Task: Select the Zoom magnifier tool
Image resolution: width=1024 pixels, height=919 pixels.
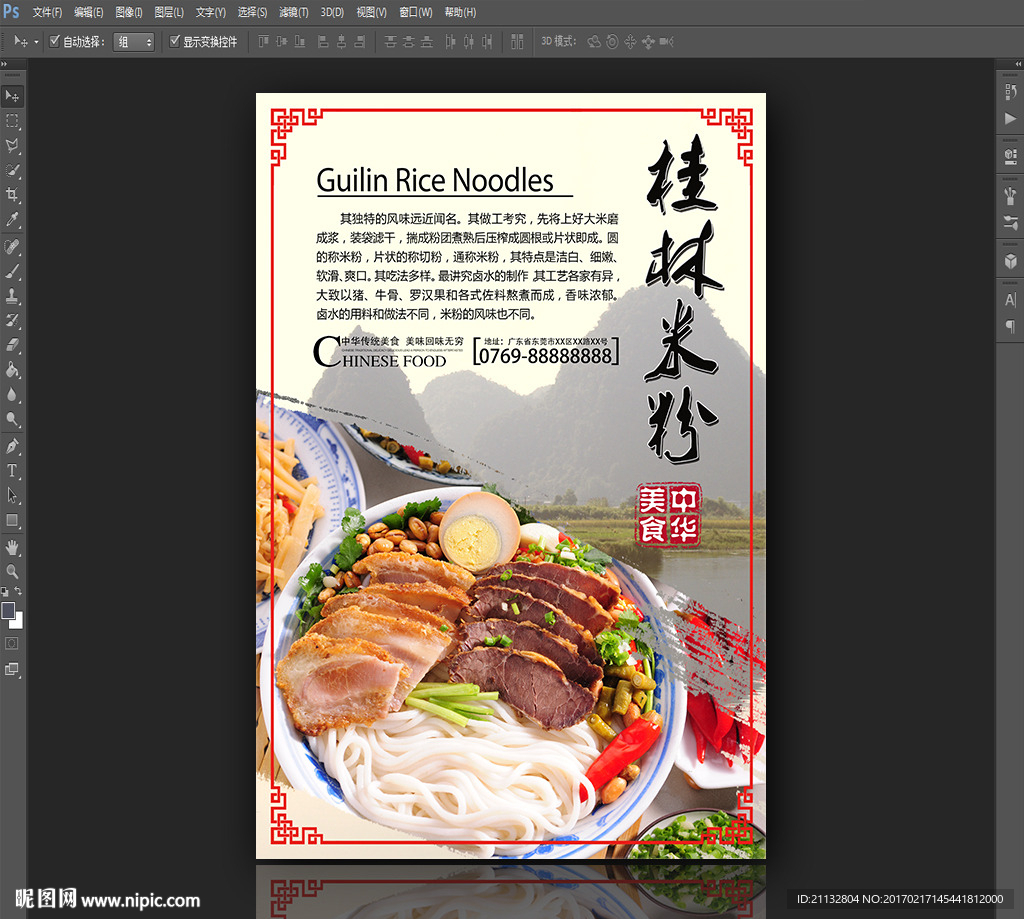Action: point(12,572)
